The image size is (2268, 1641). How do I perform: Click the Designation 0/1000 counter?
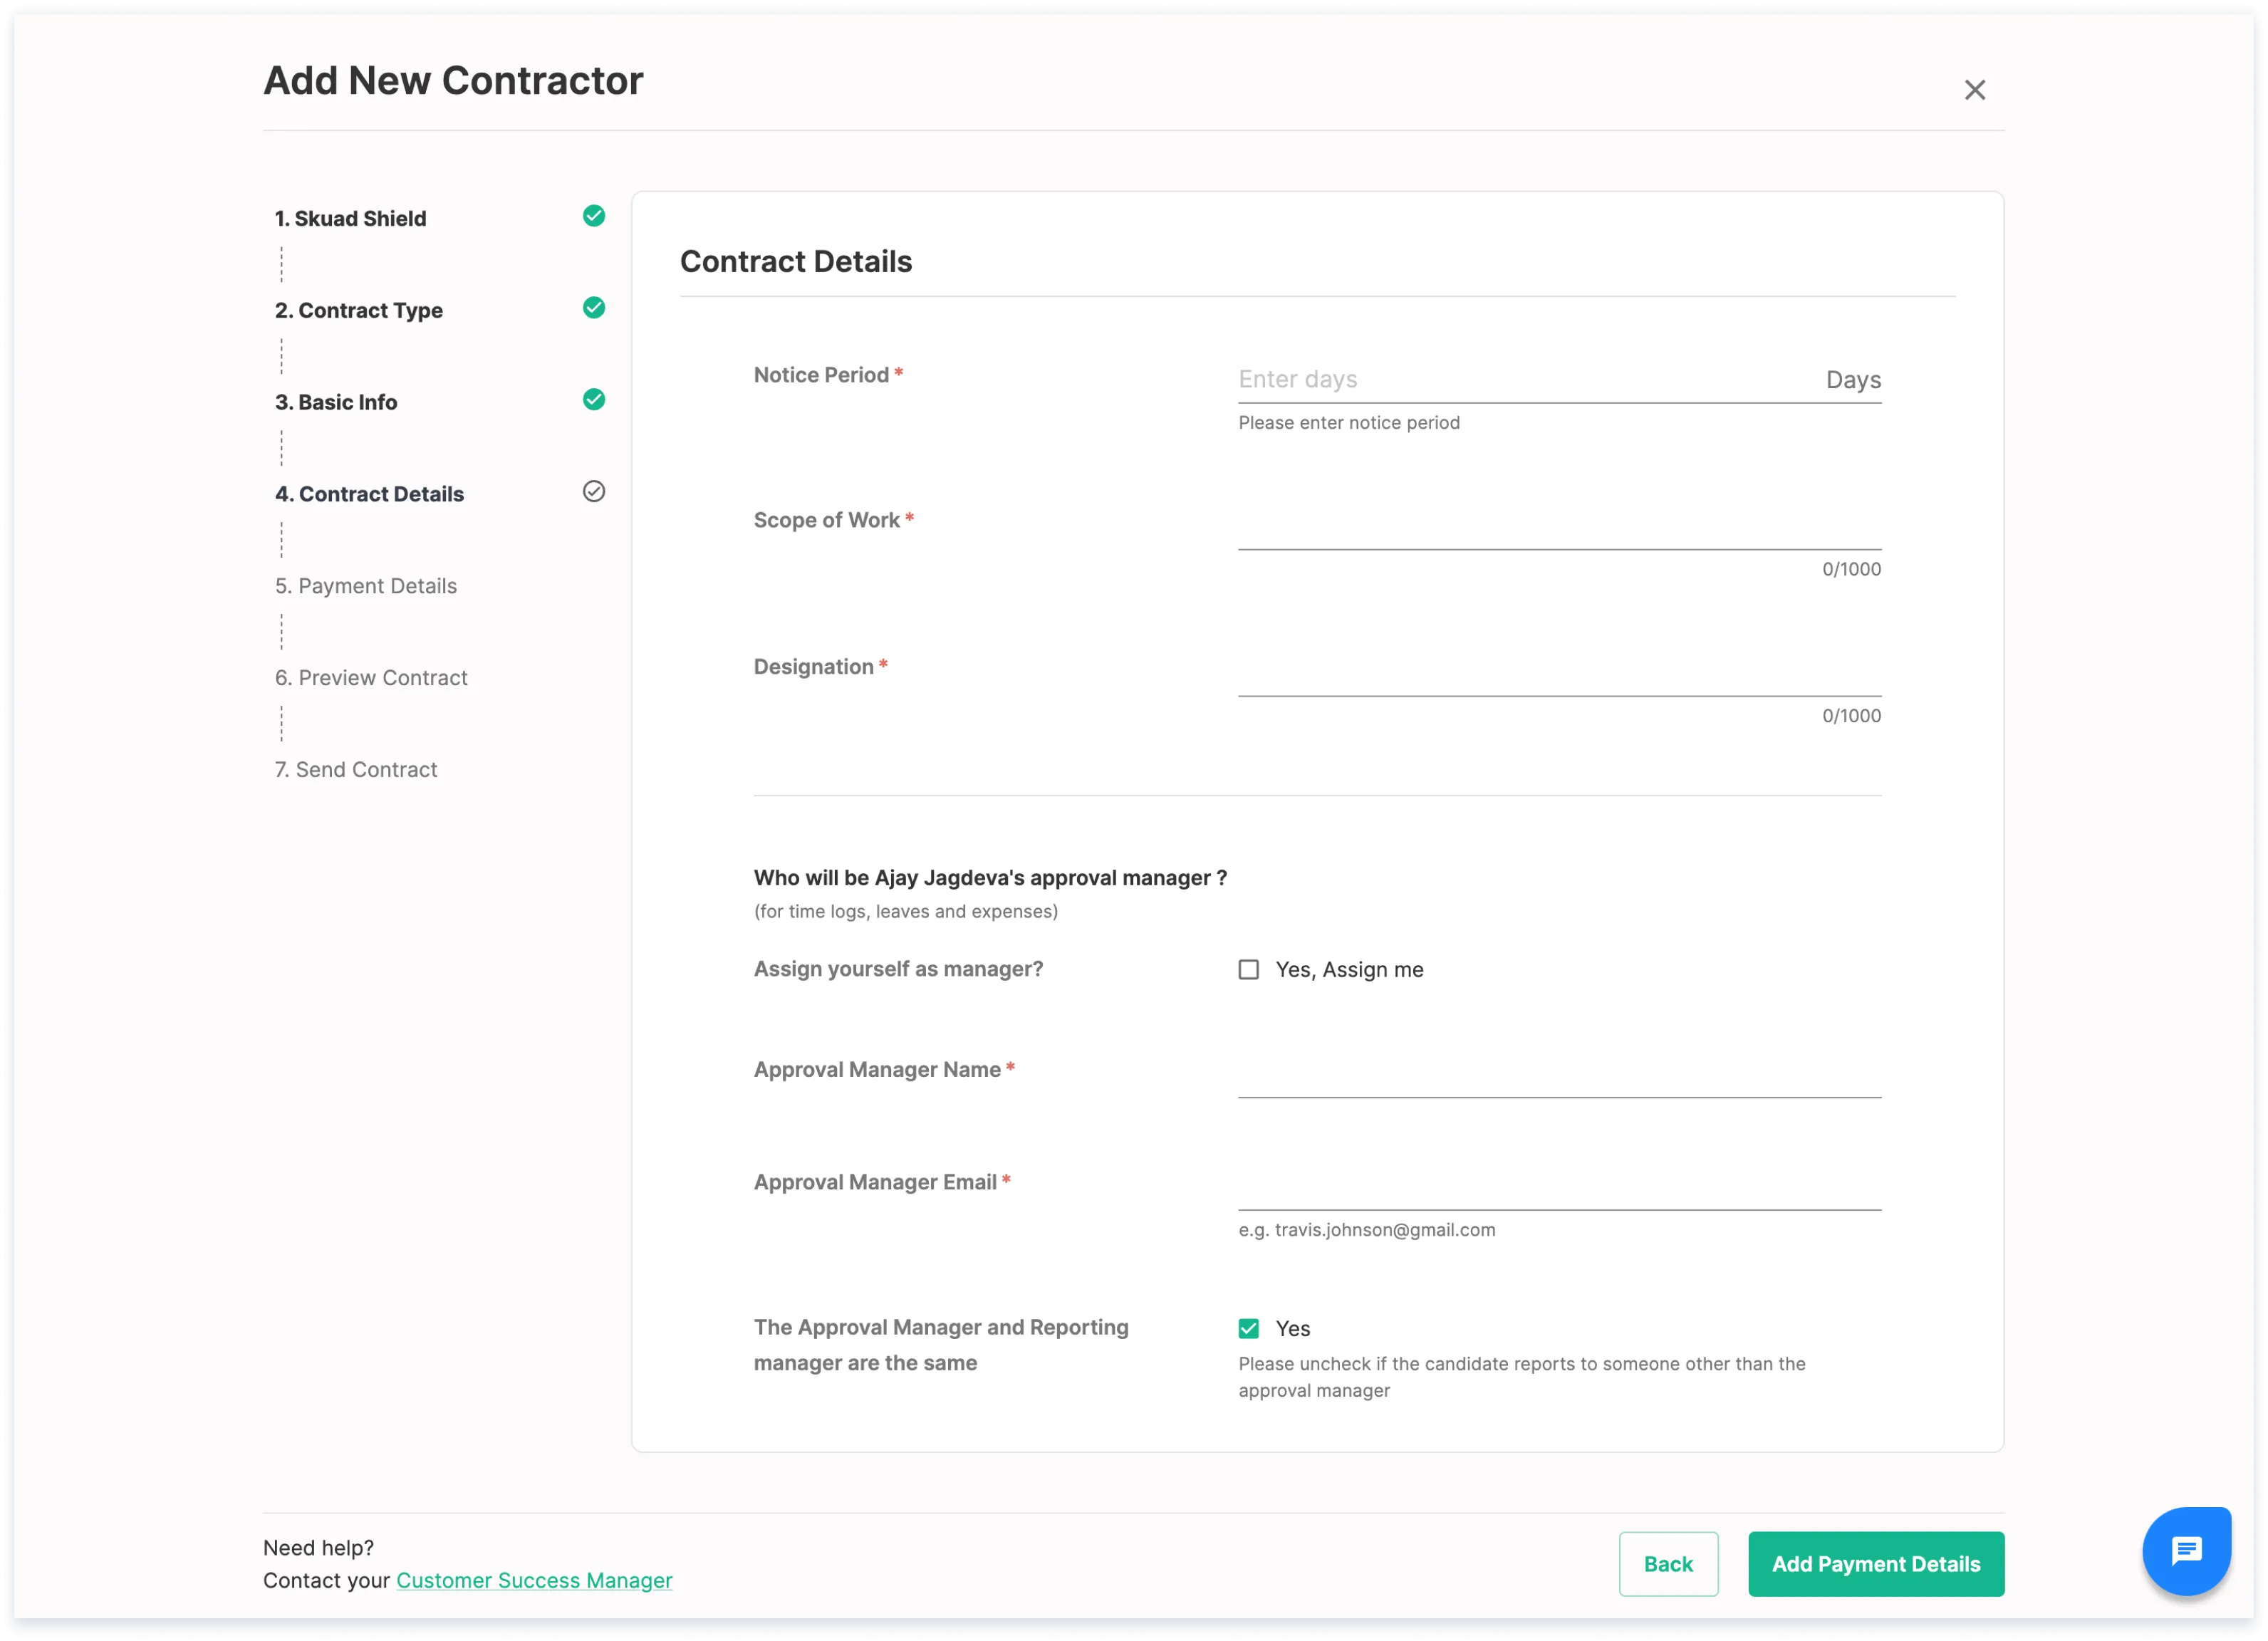click(x=1851, y=716)
